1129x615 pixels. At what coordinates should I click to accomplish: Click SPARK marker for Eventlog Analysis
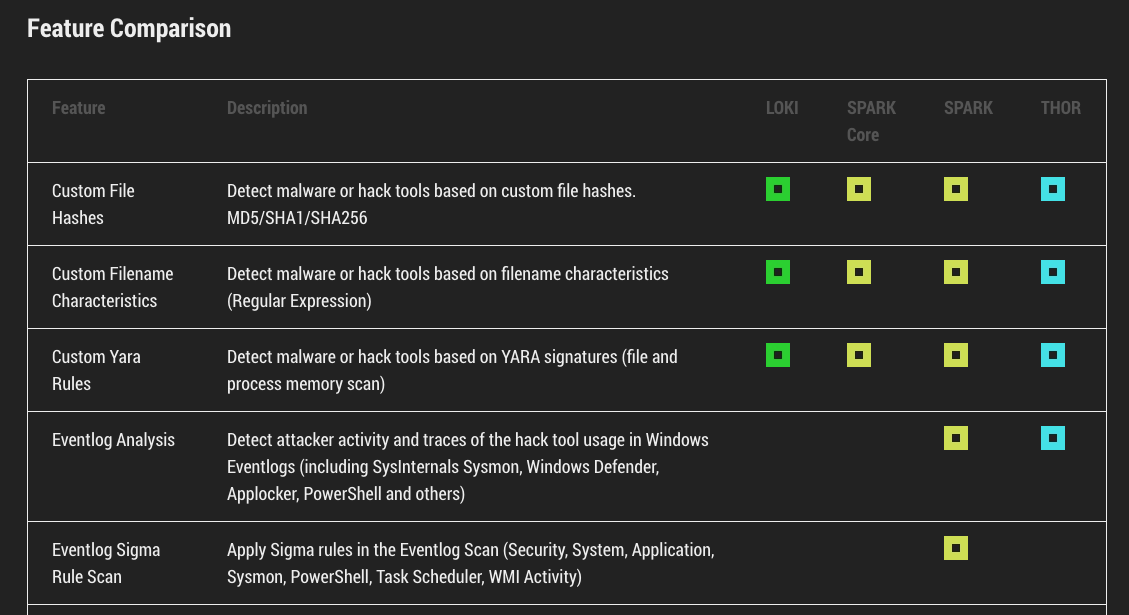(956, 438)
